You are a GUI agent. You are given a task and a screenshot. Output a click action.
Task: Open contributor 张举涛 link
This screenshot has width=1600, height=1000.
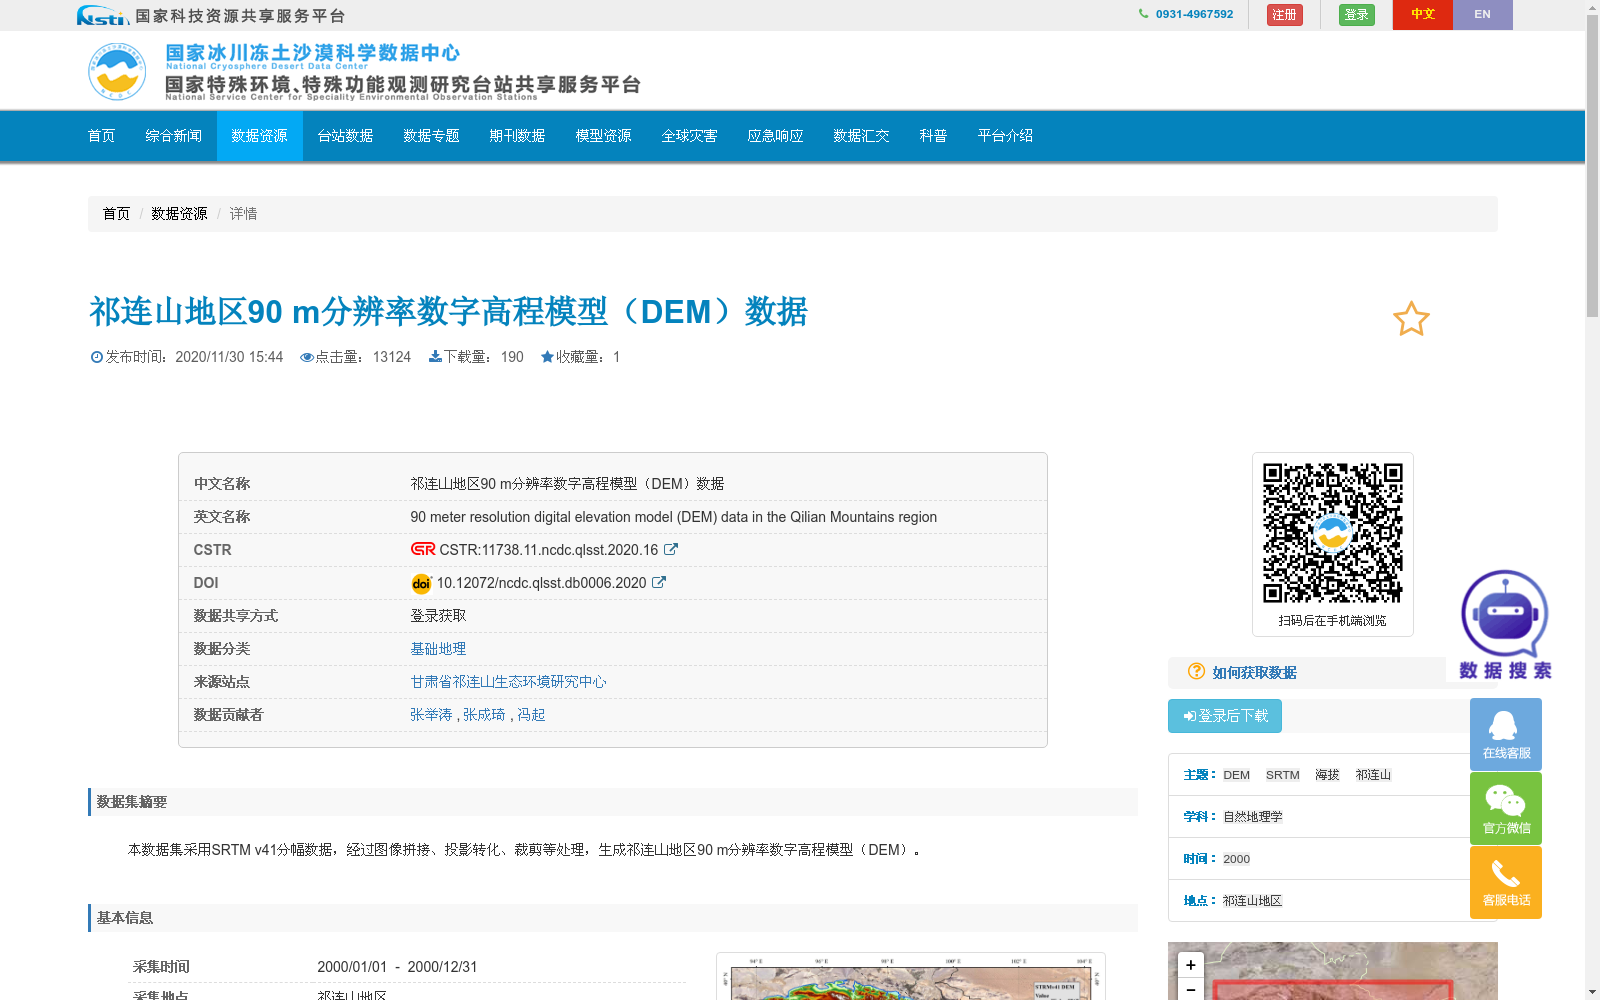coord(431,715)
